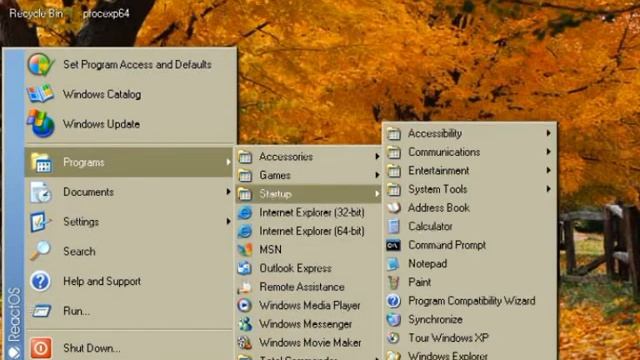Viewport: 640px width, 360px height.
Task: Expand Programs submenu arrow
Action: click(x=228, y=162)
